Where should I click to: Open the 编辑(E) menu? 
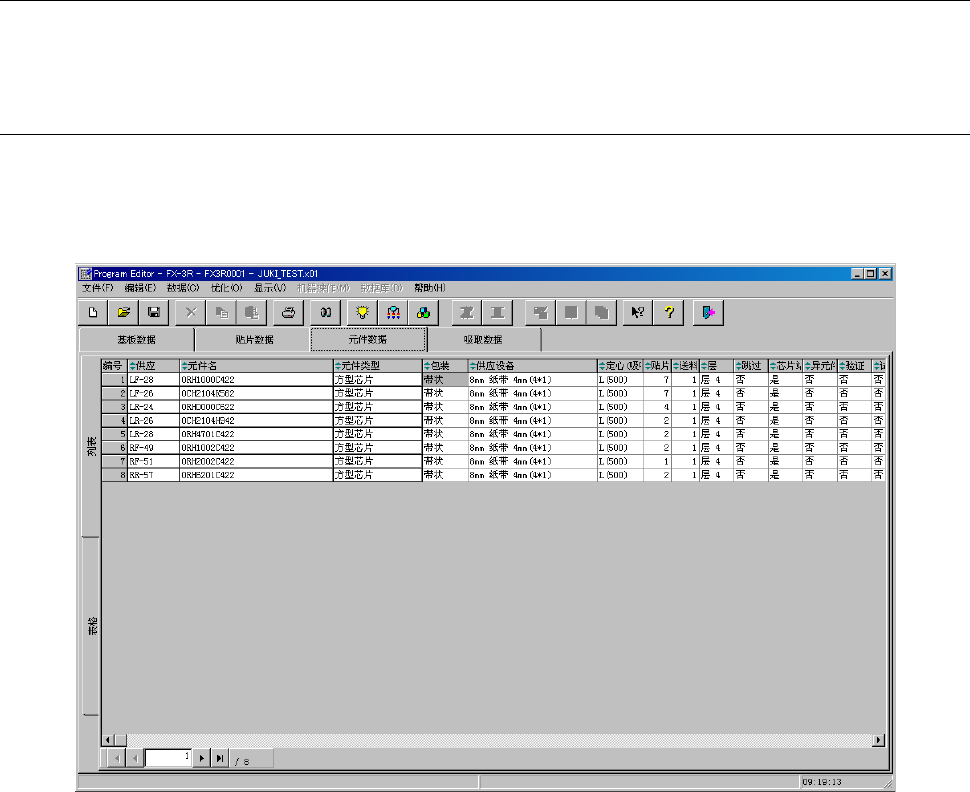tap(140, 288)
